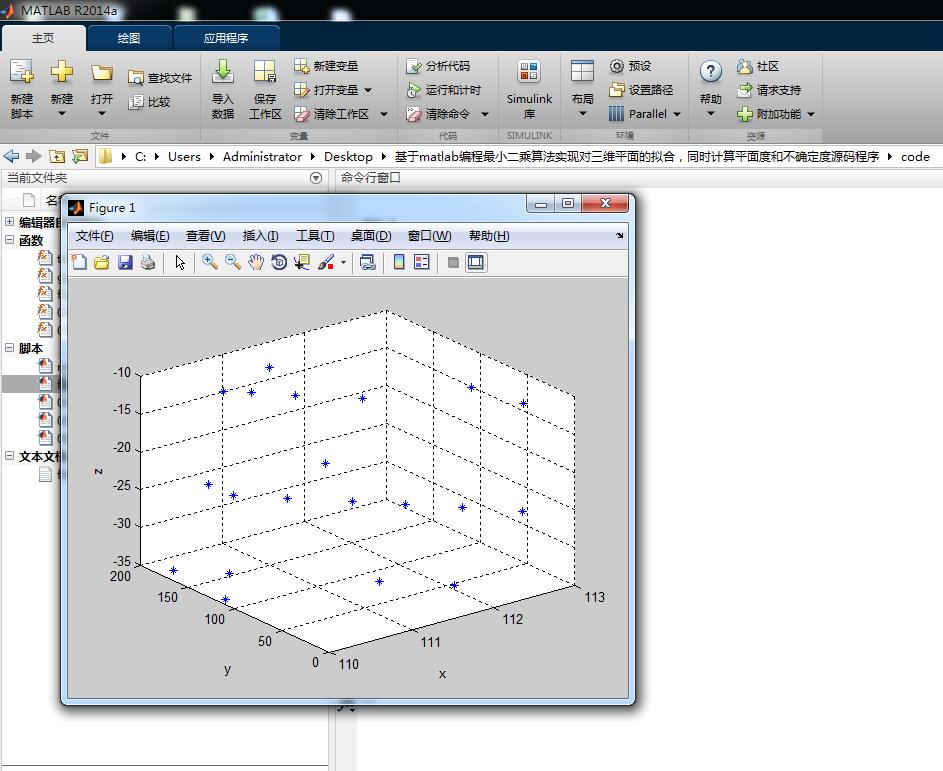Toggle the Pan hand tool
The height and width of the screenshot is (771, 943).
pos(256,262)
